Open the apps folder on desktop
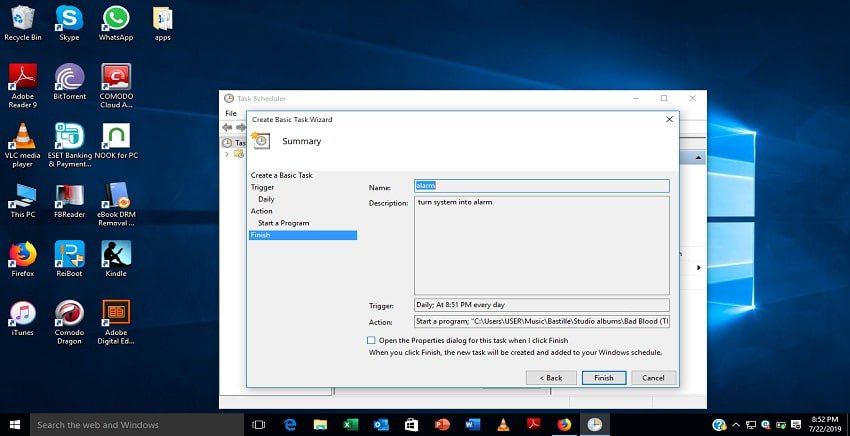850x436 pixels. point(162,23)
